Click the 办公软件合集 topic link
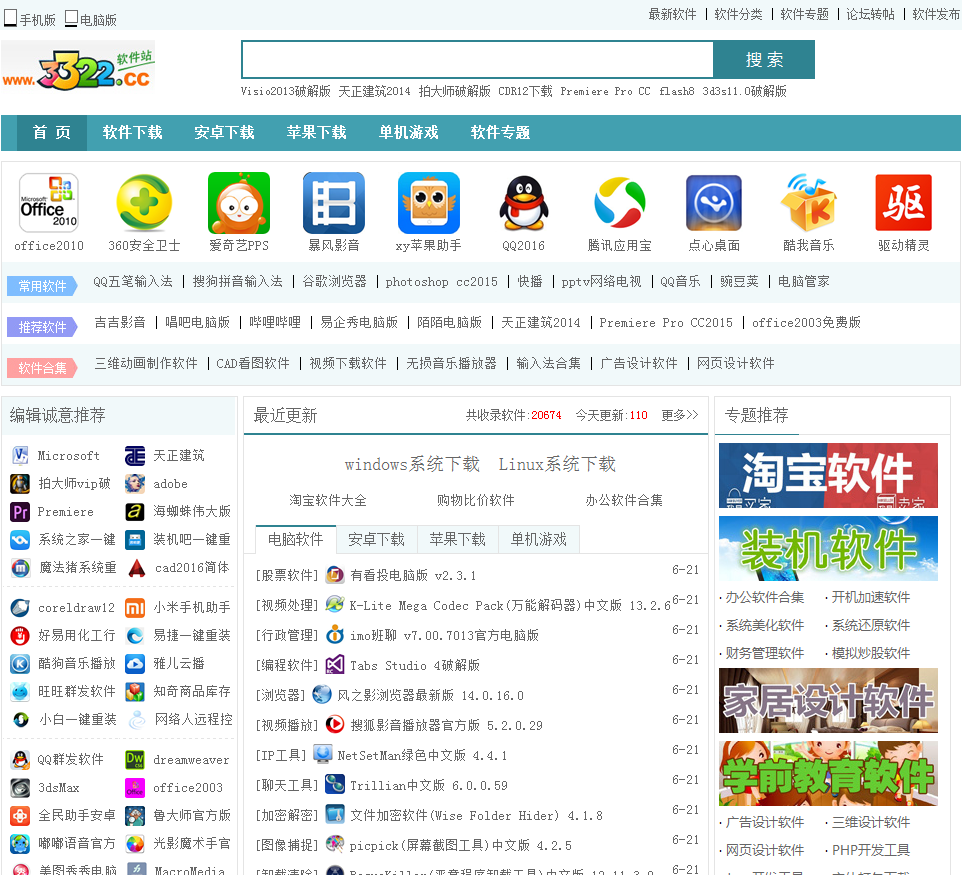962x875 pixels. 764,598
